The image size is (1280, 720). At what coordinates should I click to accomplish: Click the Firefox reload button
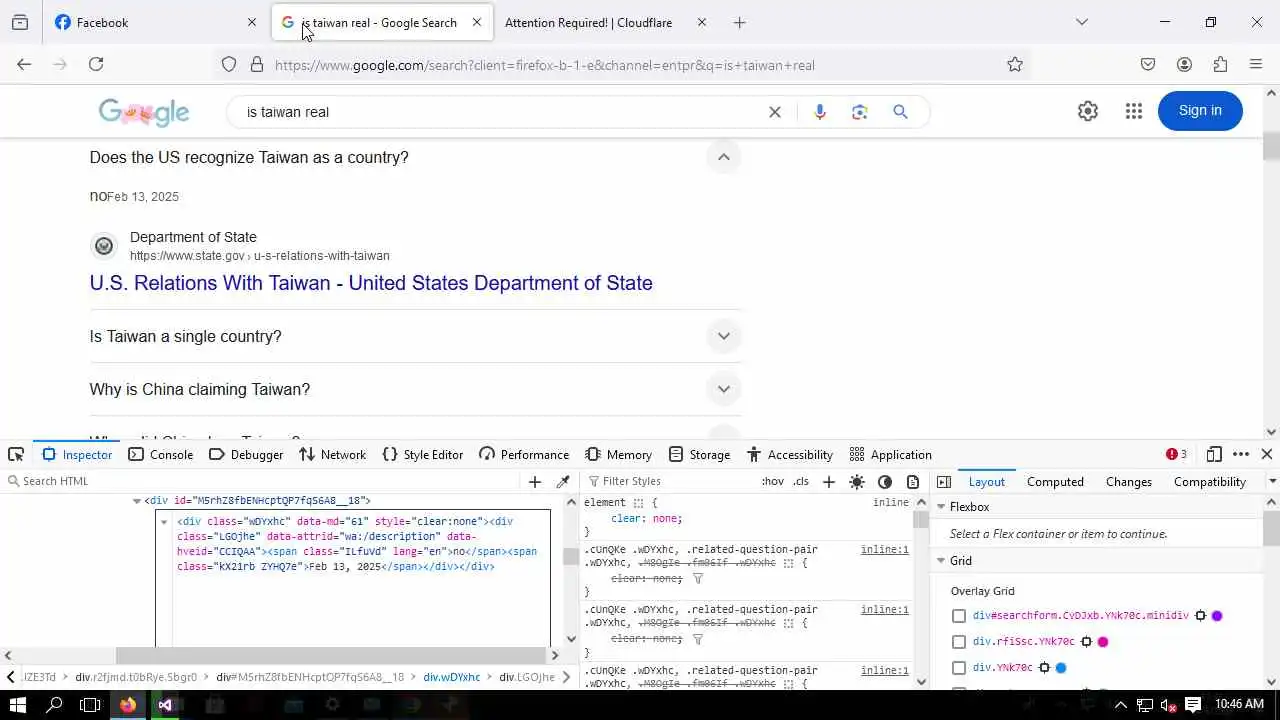point(96,64)
